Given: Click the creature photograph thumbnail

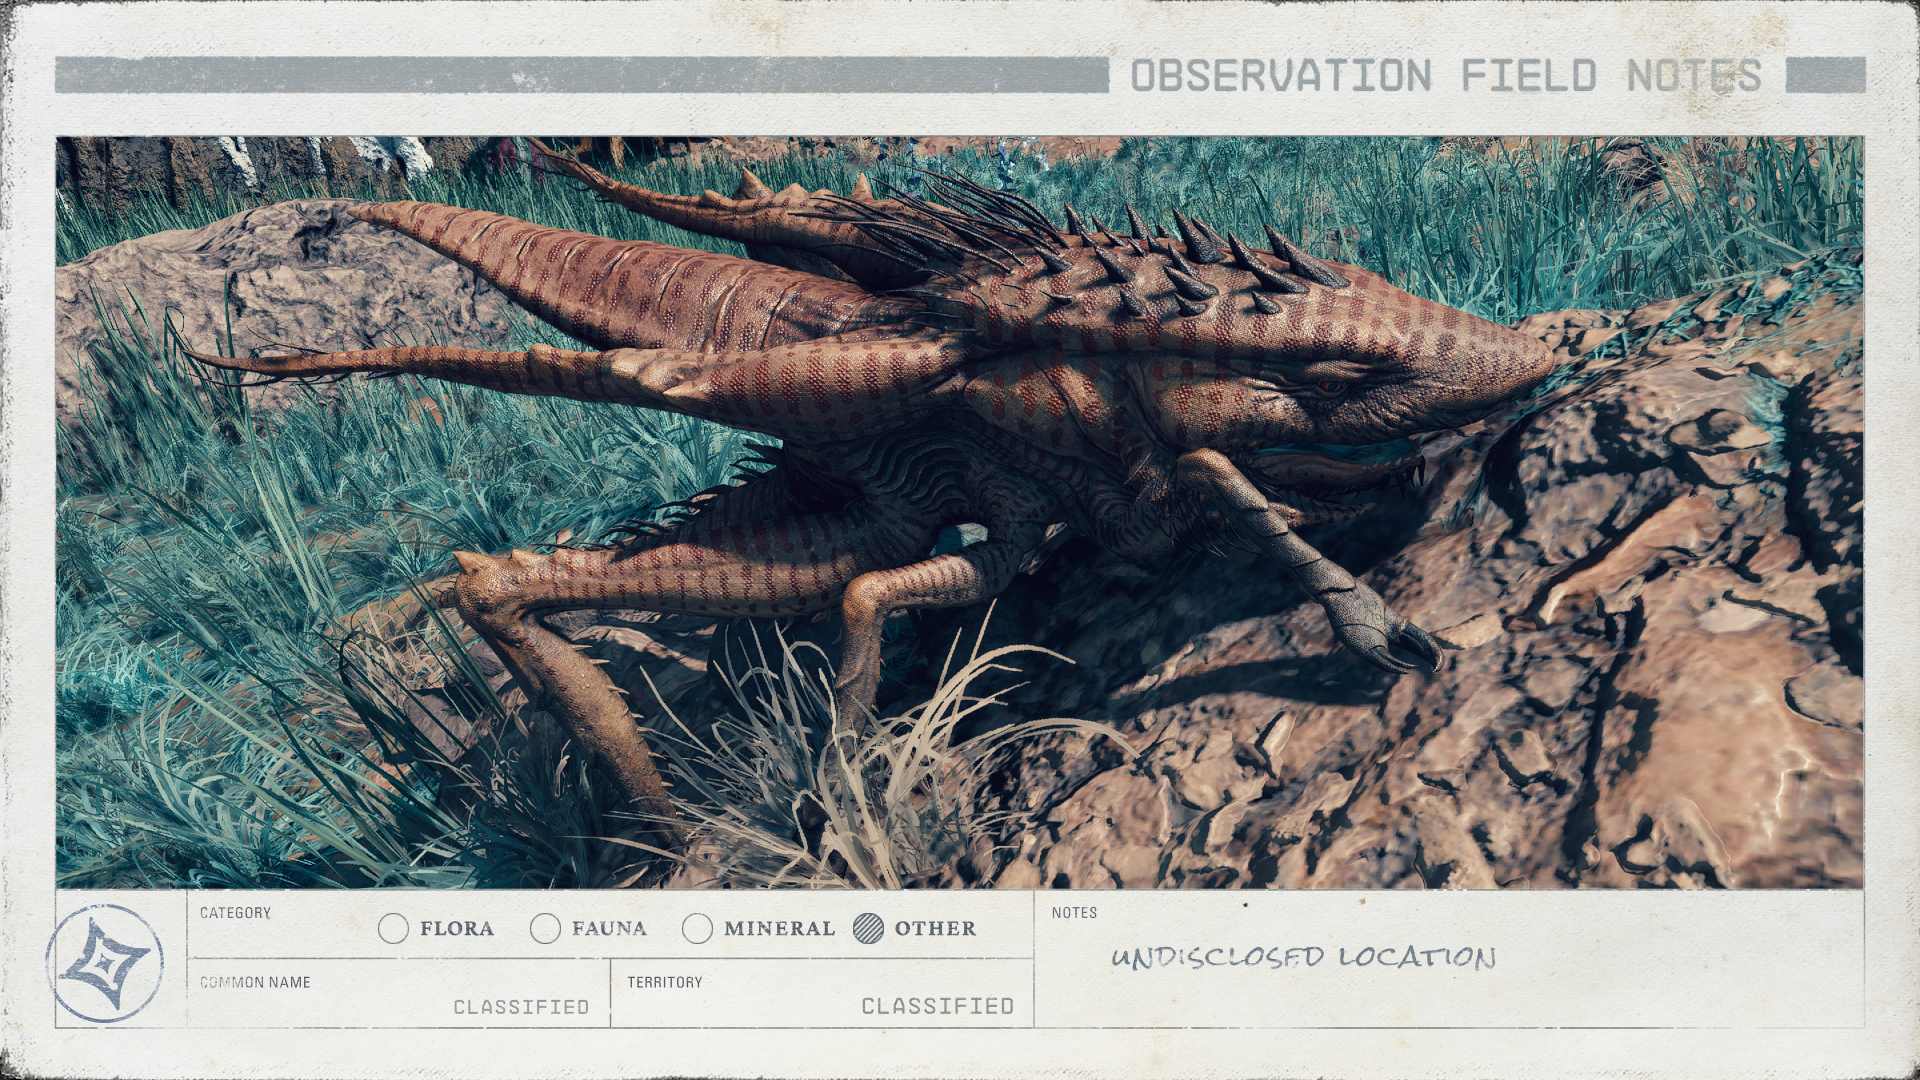Looking at the screenshot, I should [960, 512].
